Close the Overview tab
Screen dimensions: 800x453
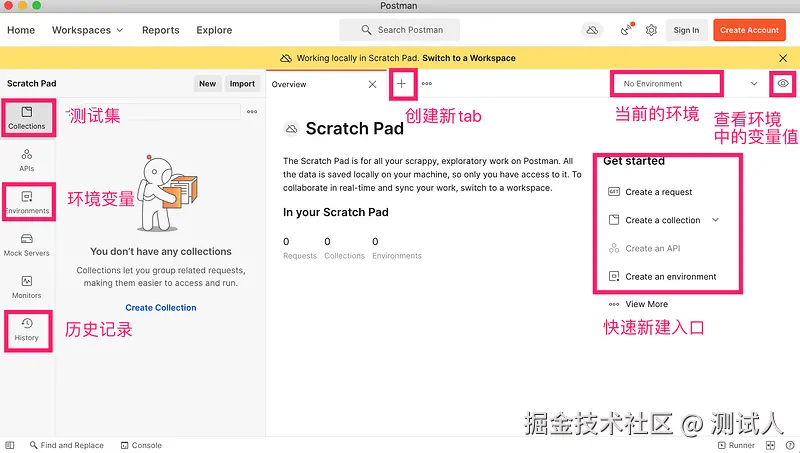click(372, 84)
